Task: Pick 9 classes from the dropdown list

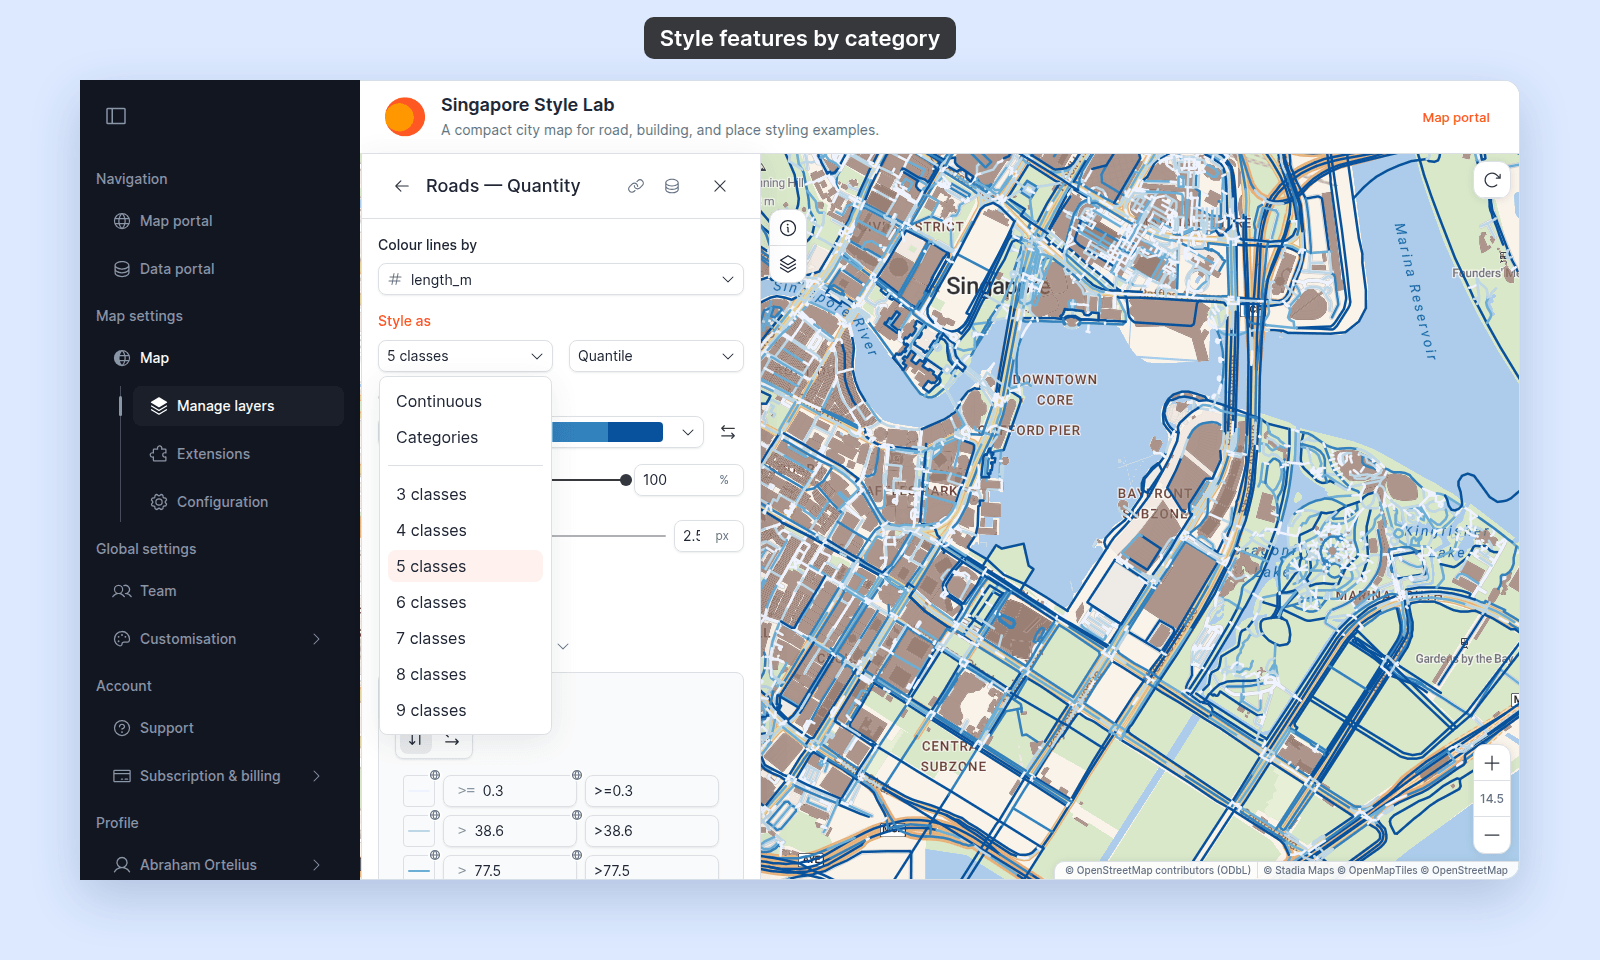Action: [x=465, y=710]
